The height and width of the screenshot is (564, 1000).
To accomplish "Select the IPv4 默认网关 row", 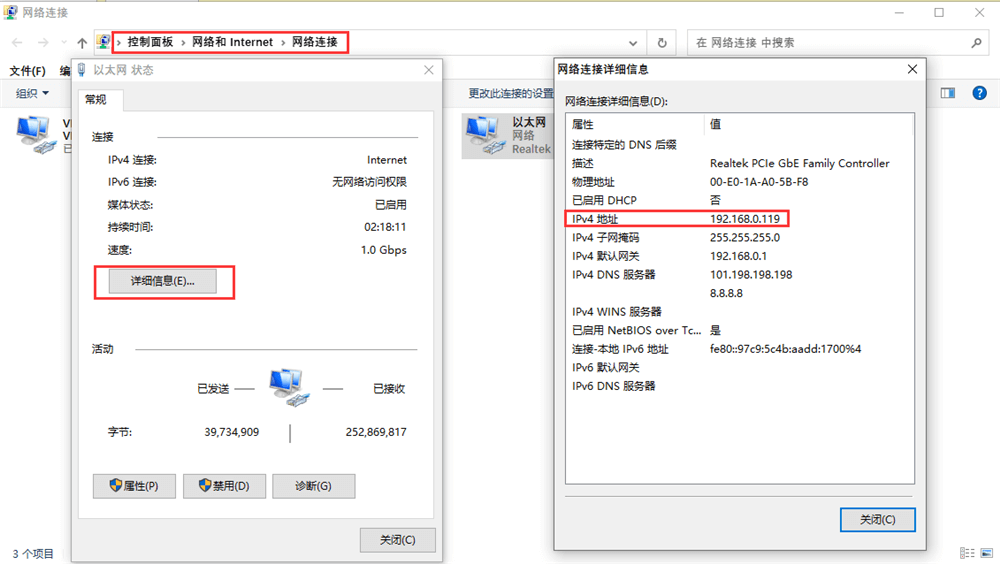I will 740,256.
